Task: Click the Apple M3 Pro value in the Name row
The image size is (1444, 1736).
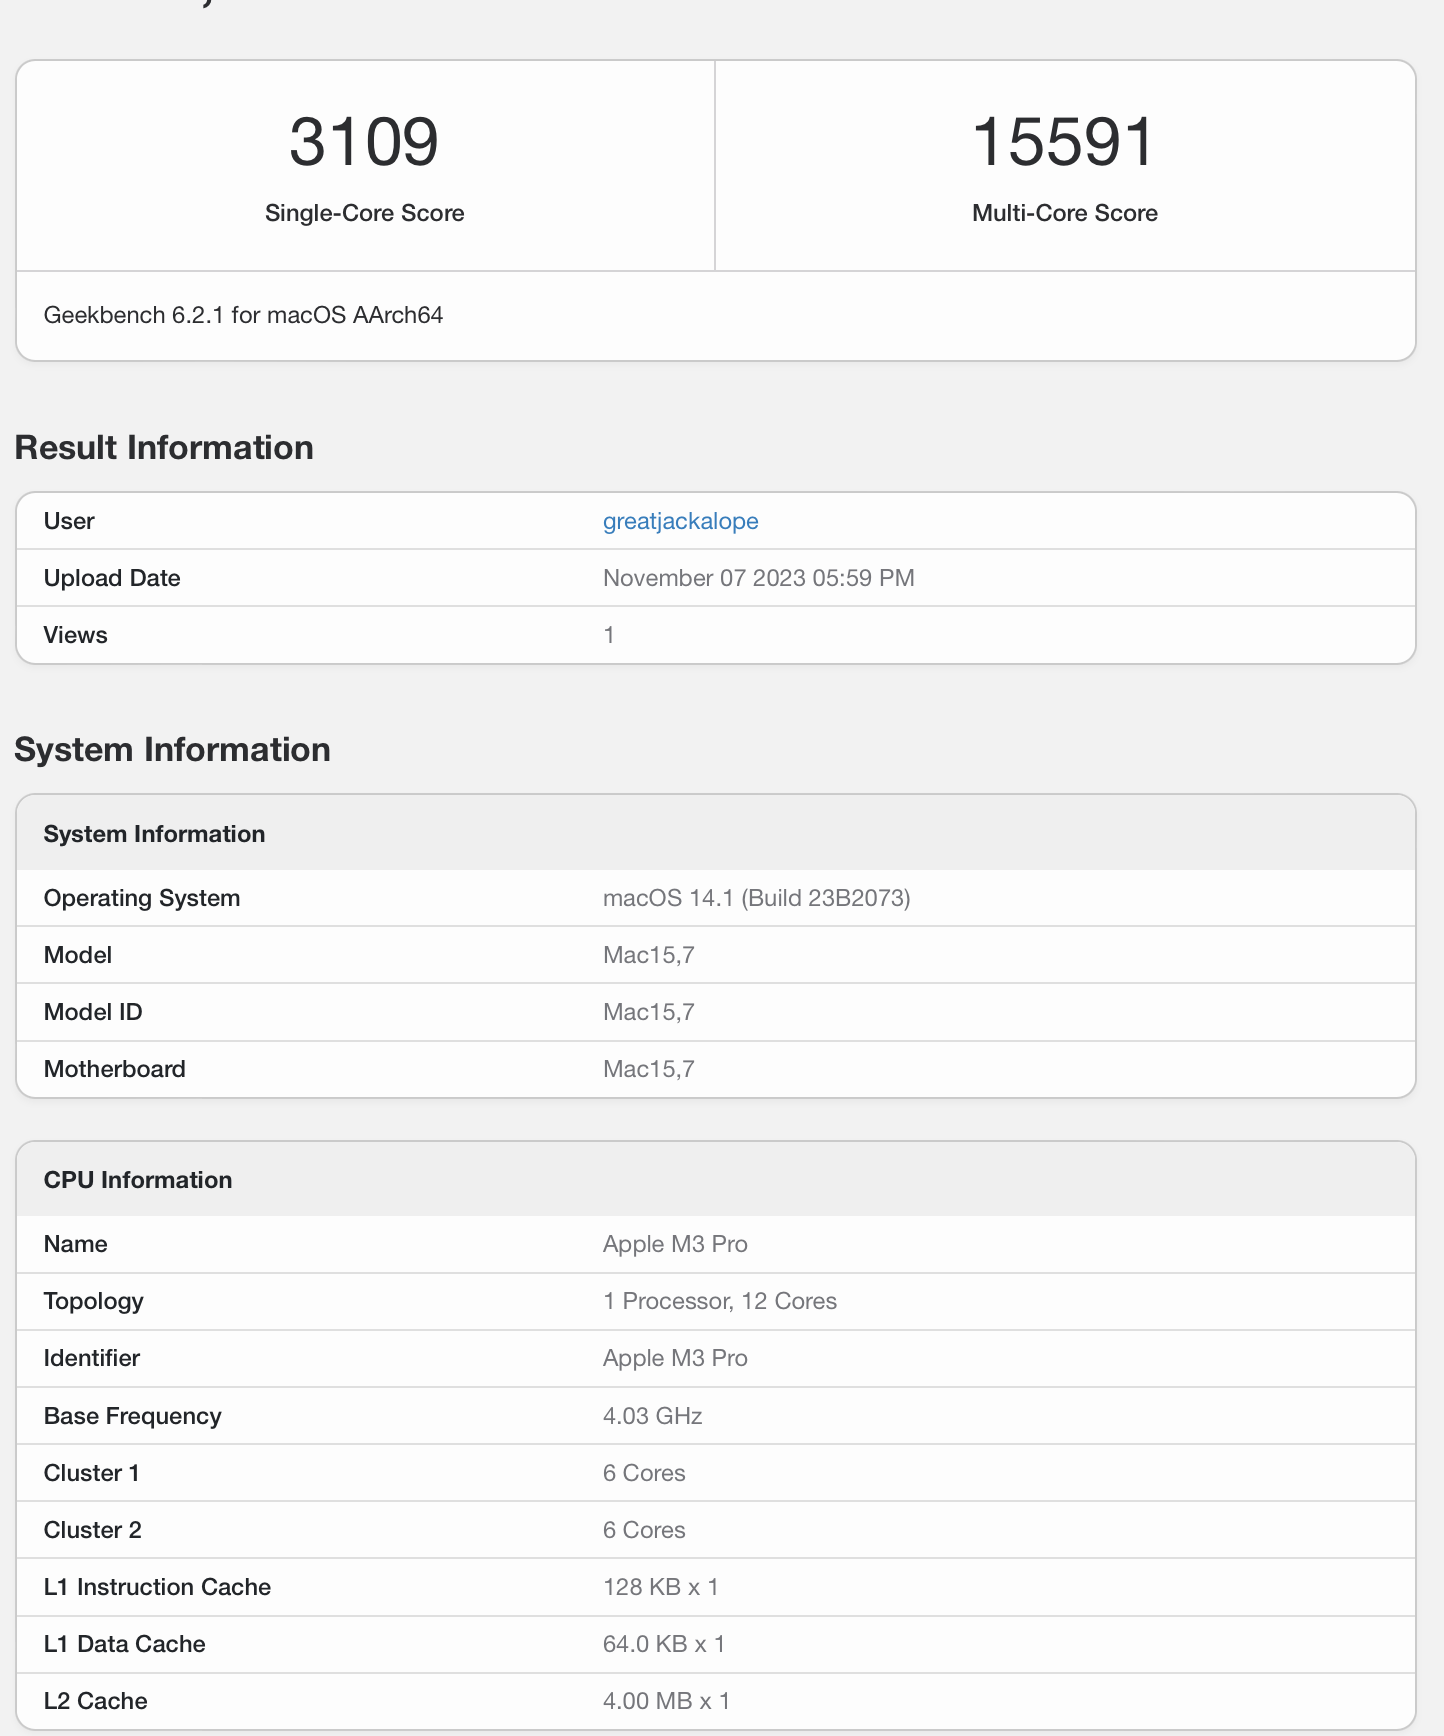Action: (675, 1244)
